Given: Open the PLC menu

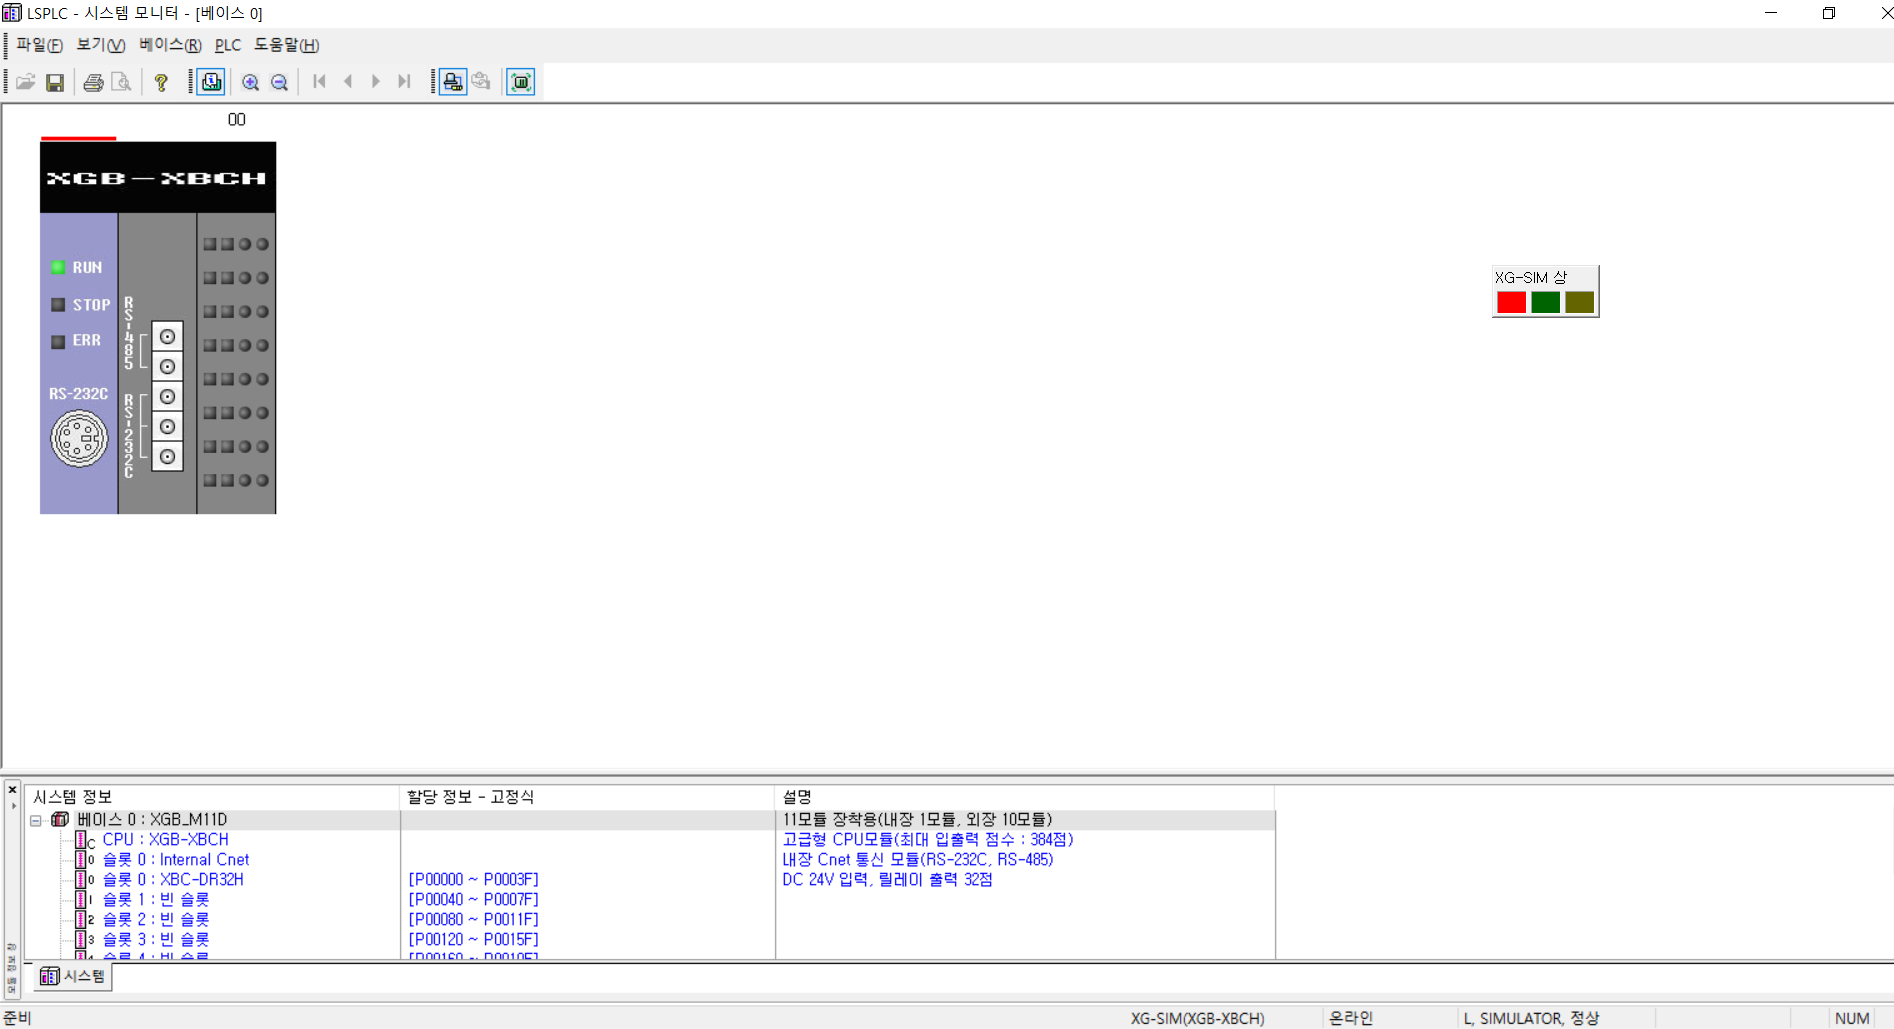Looking at the screenshot, I should pyautogui.click(x=228, y=45).
